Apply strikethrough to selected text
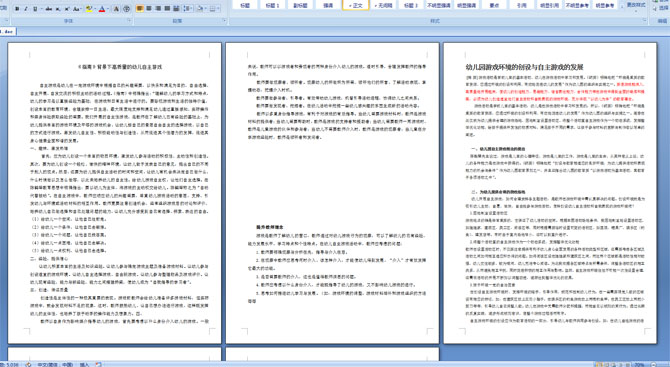Viewport: 670px width, 367px height. click(49, 9)
